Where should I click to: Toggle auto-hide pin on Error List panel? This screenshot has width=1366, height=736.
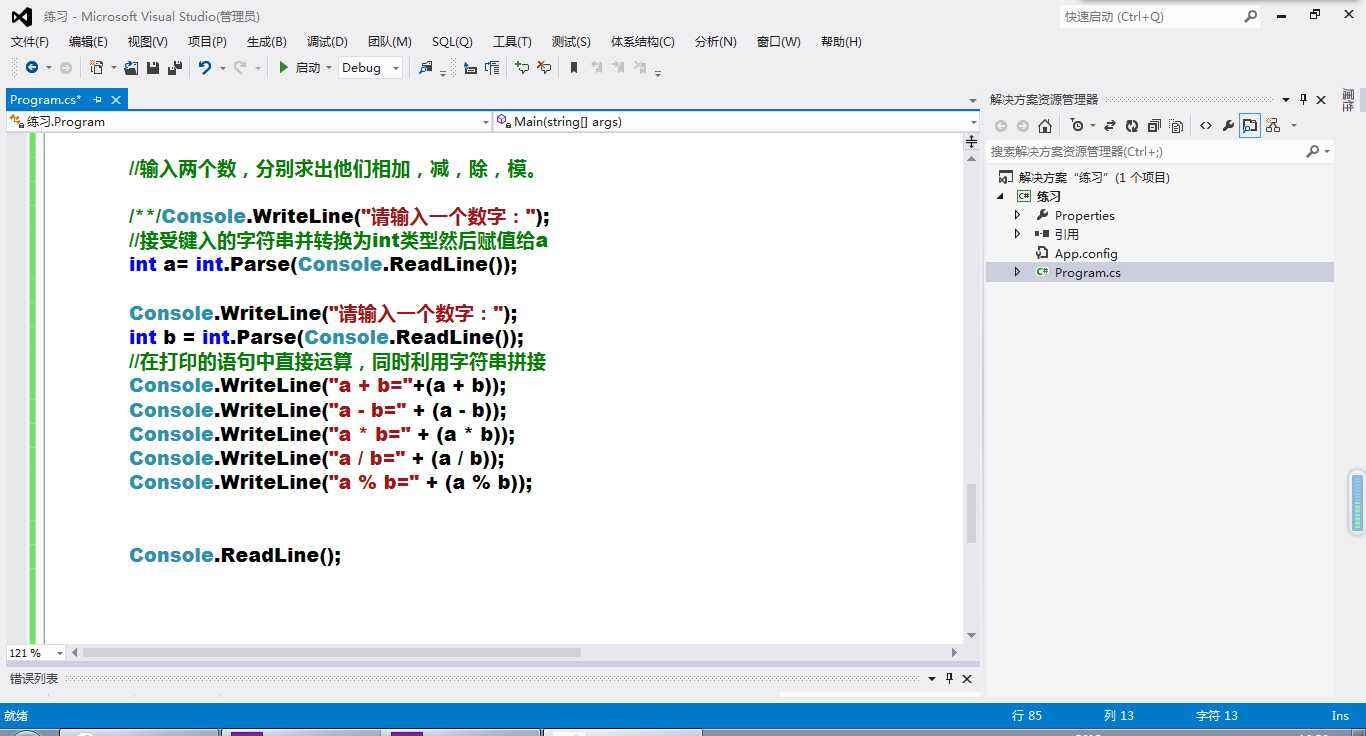pyautogui.click(x=949, y=678)
